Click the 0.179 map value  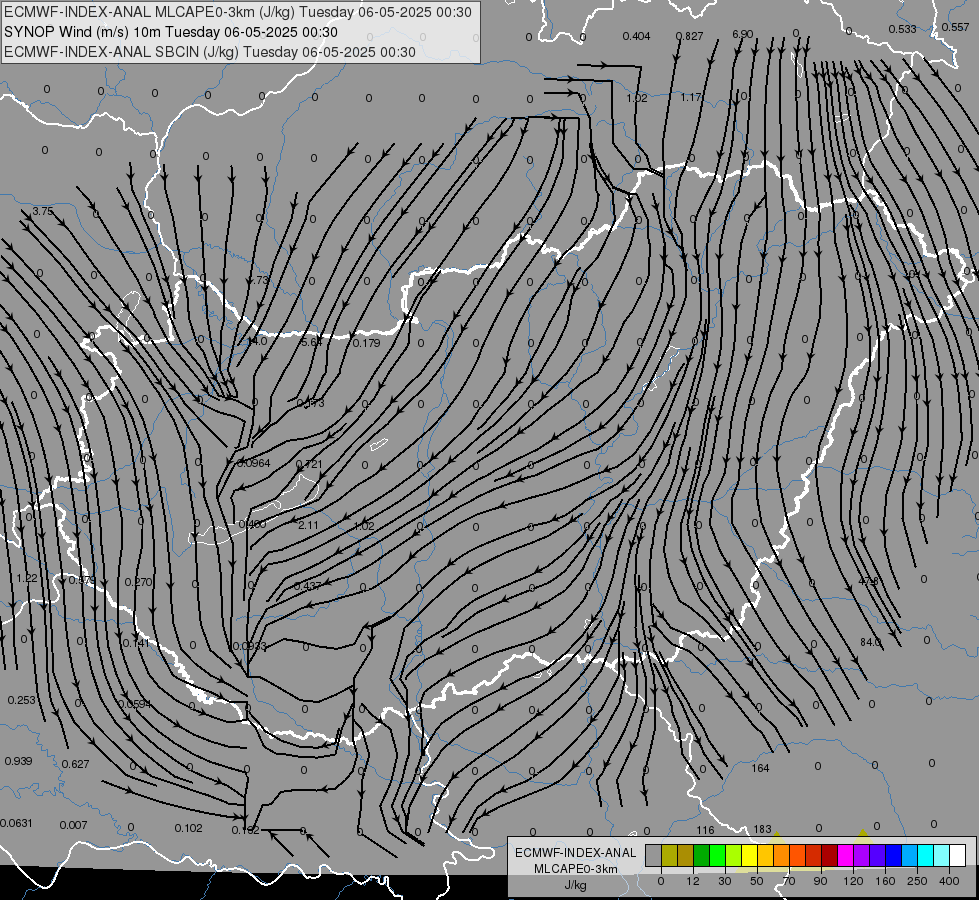pyautogui.click(x=367, y=343)
